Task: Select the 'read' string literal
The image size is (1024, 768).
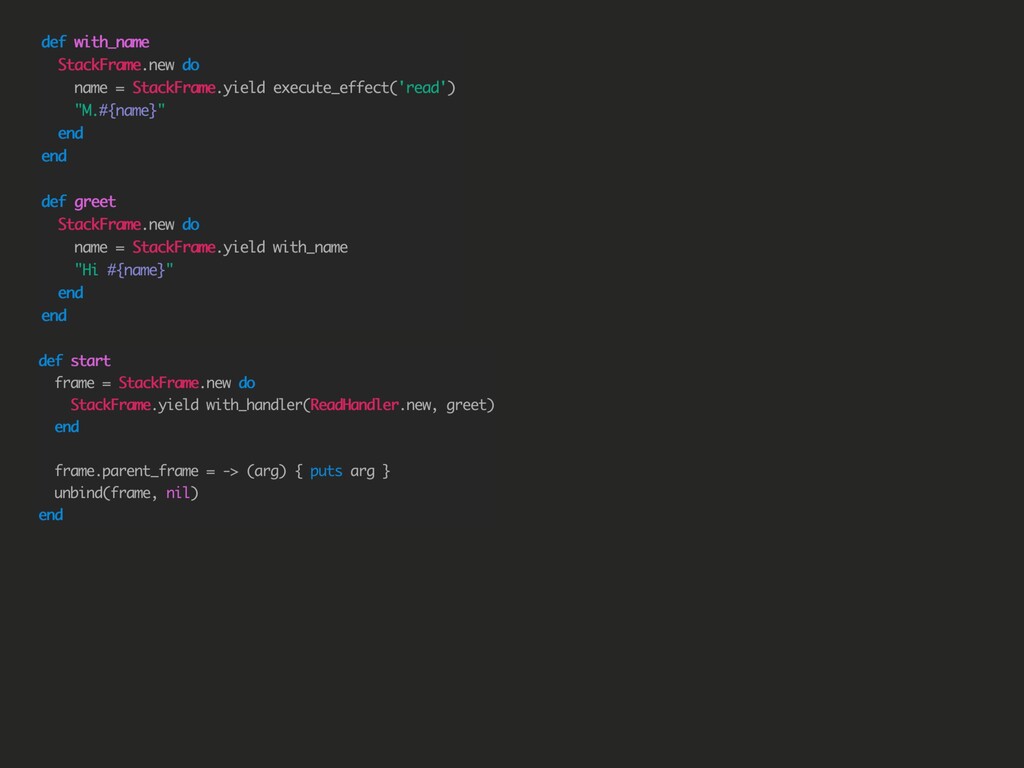Action: 423,88
